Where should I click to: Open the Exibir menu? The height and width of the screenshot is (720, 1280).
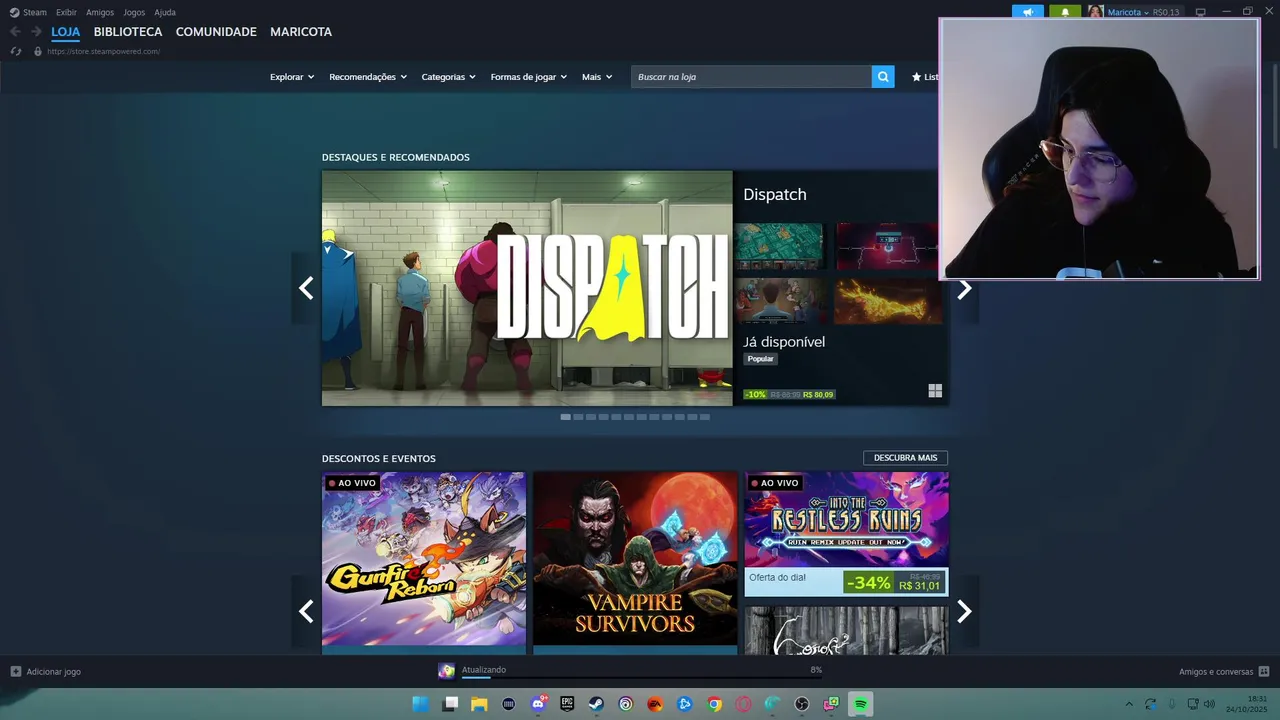click(x=66, y=12)
